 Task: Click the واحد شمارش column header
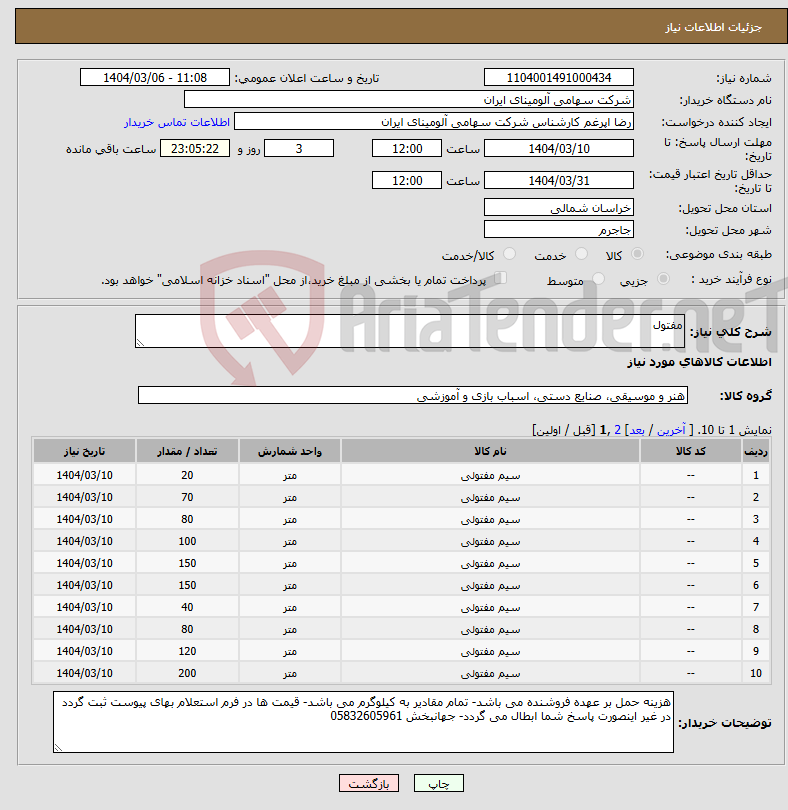290,451
